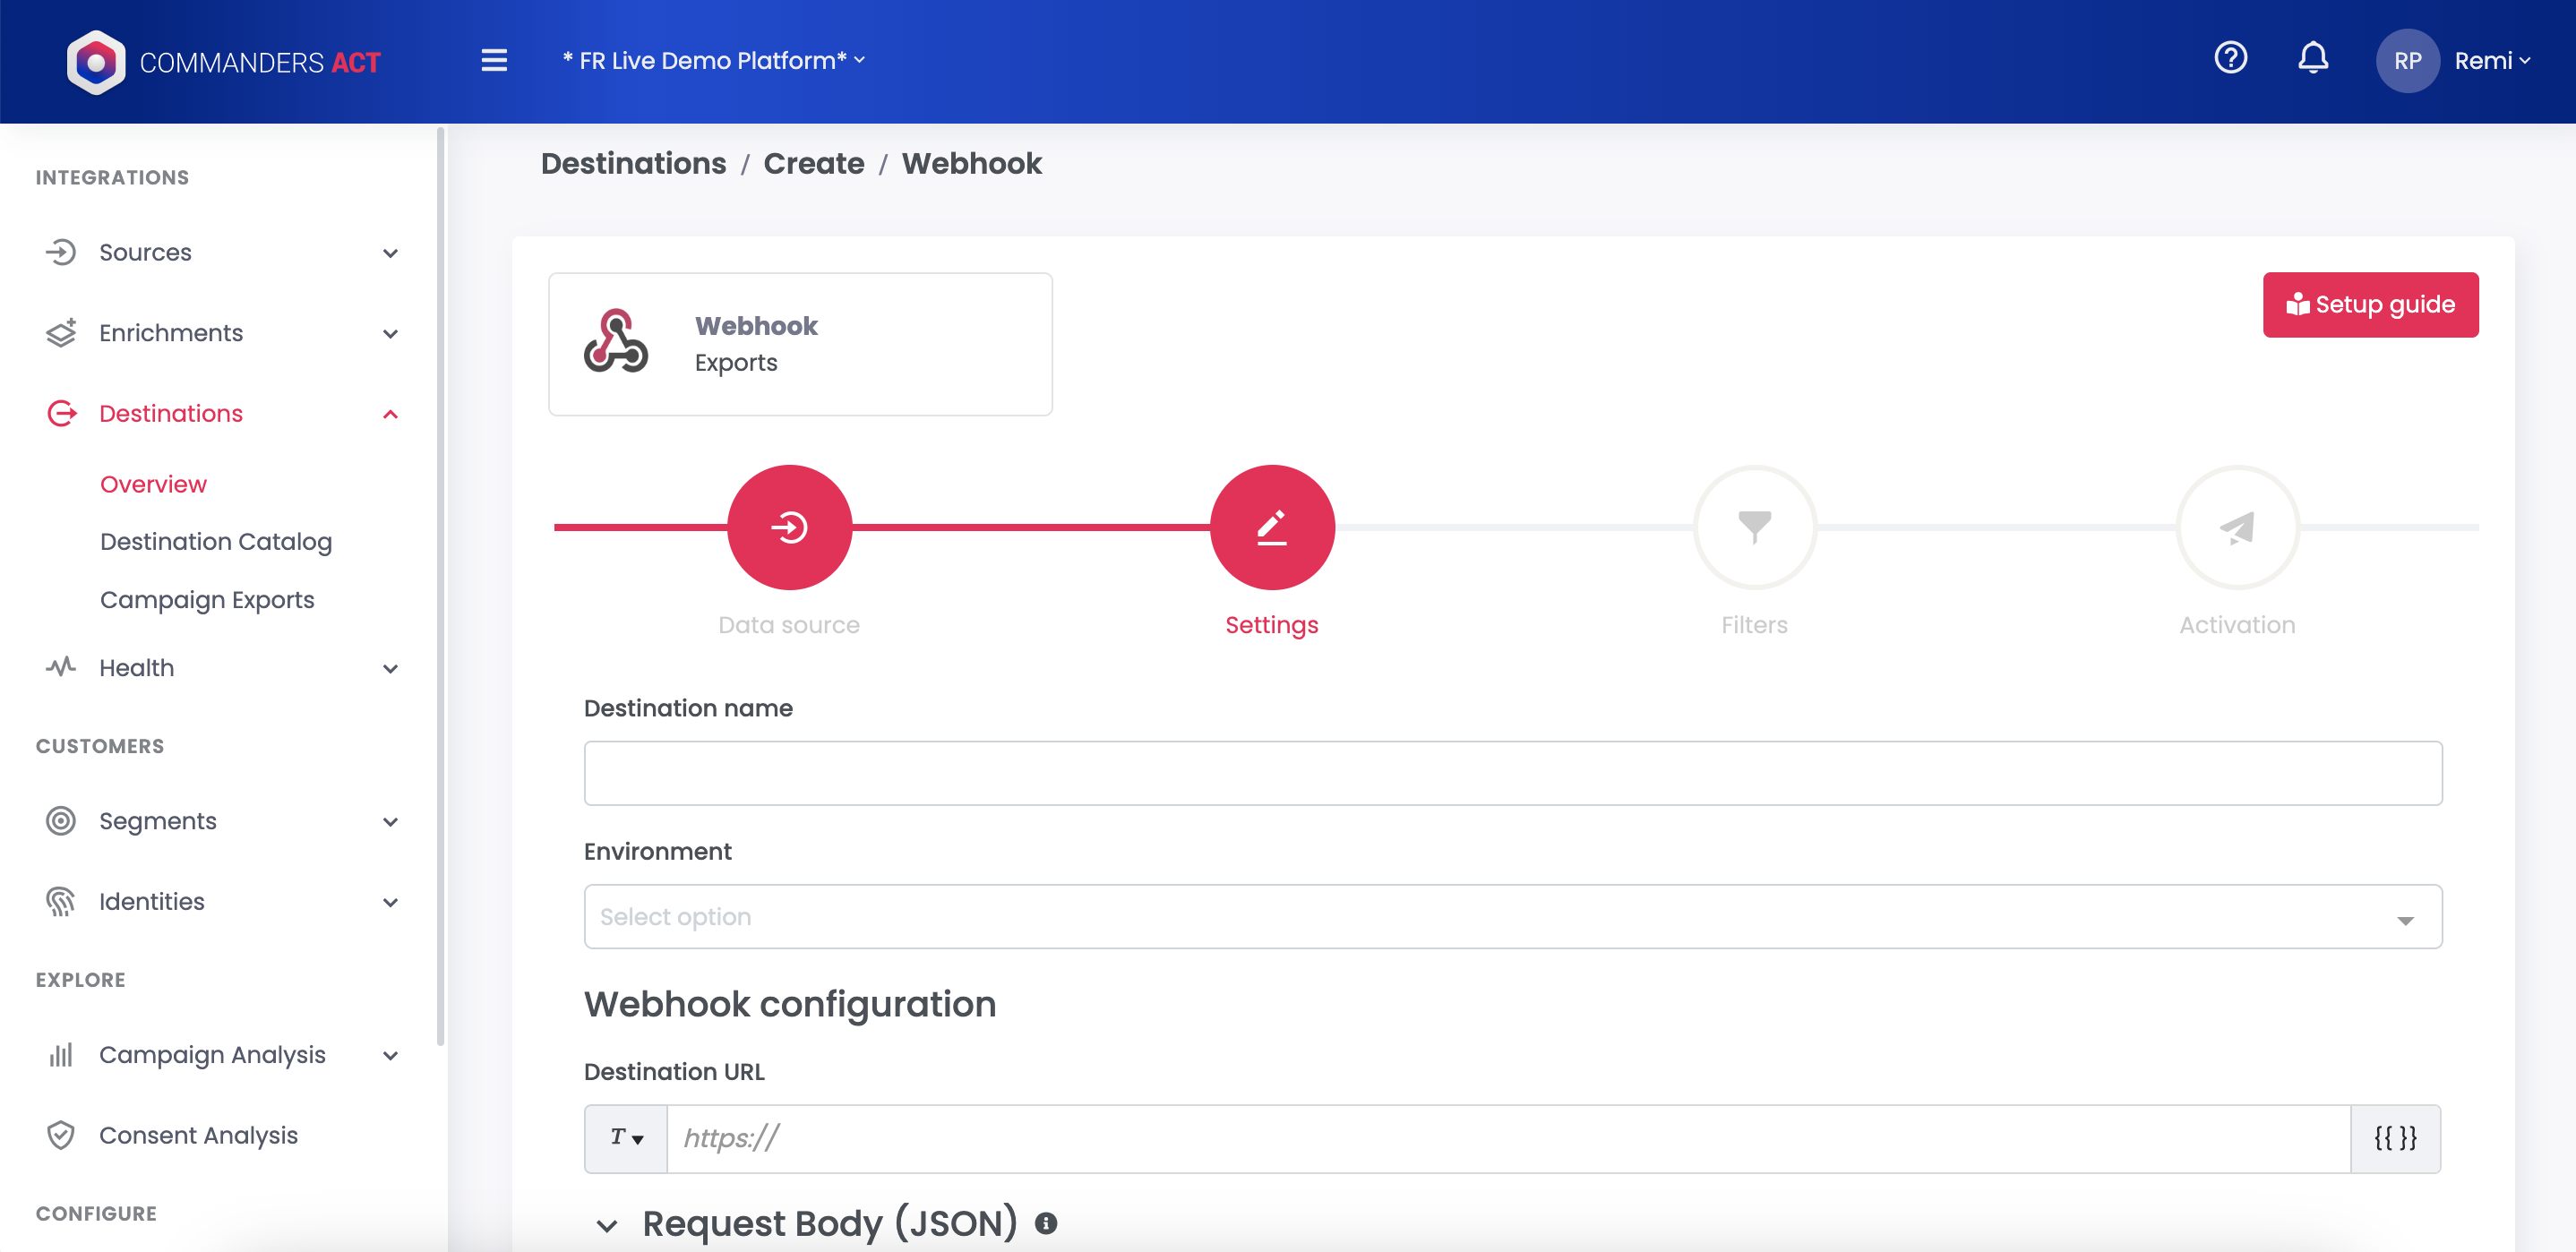This screenshot has height=1252, width=2576.
Task: Go to Campaign Exports
Action: 207,599
